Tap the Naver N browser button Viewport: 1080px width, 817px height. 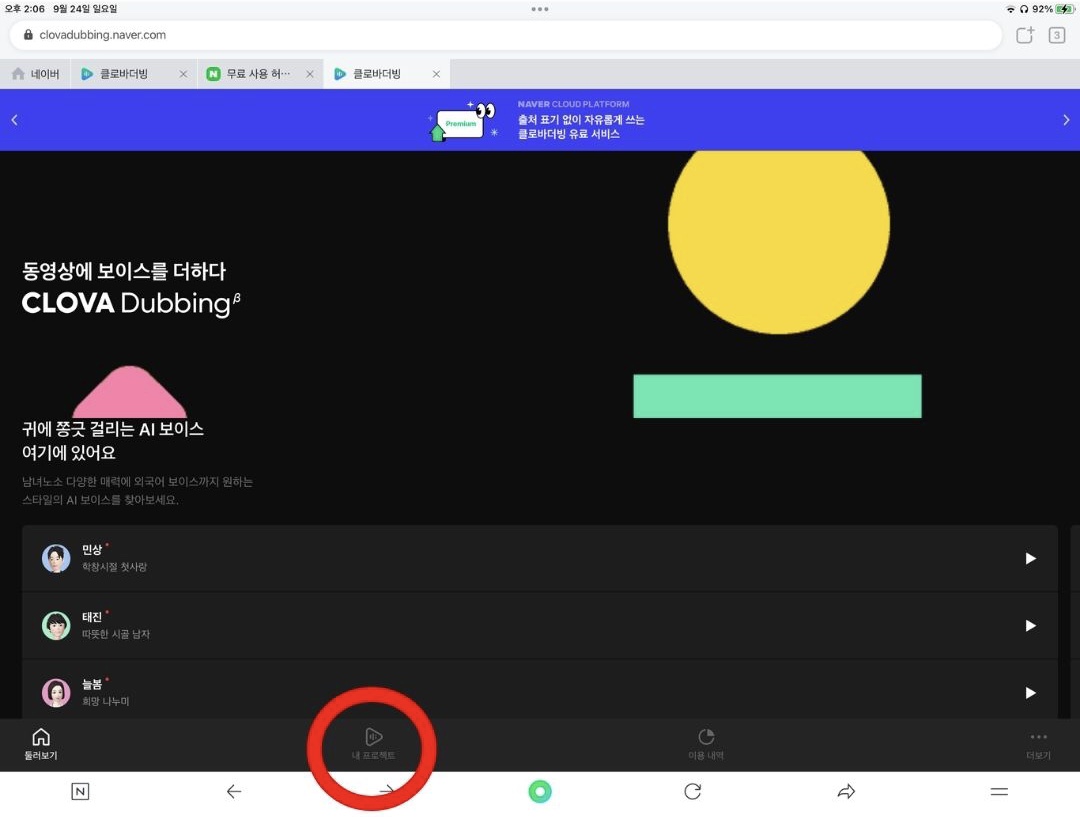[x=80, y=792]
